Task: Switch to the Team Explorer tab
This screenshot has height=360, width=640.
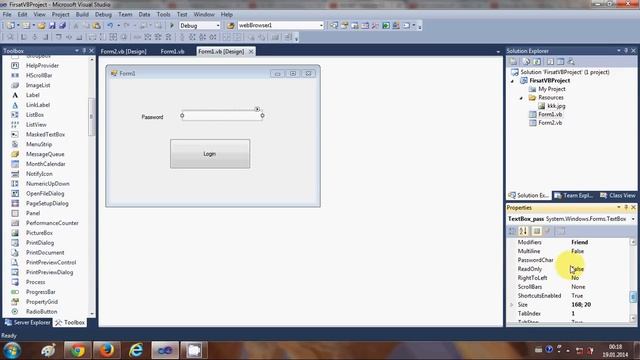Action: (x=574, y=196)
